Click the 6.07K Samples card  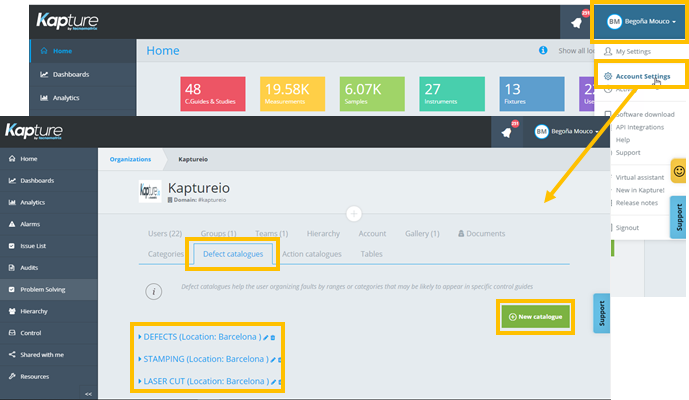click(372, 94)
